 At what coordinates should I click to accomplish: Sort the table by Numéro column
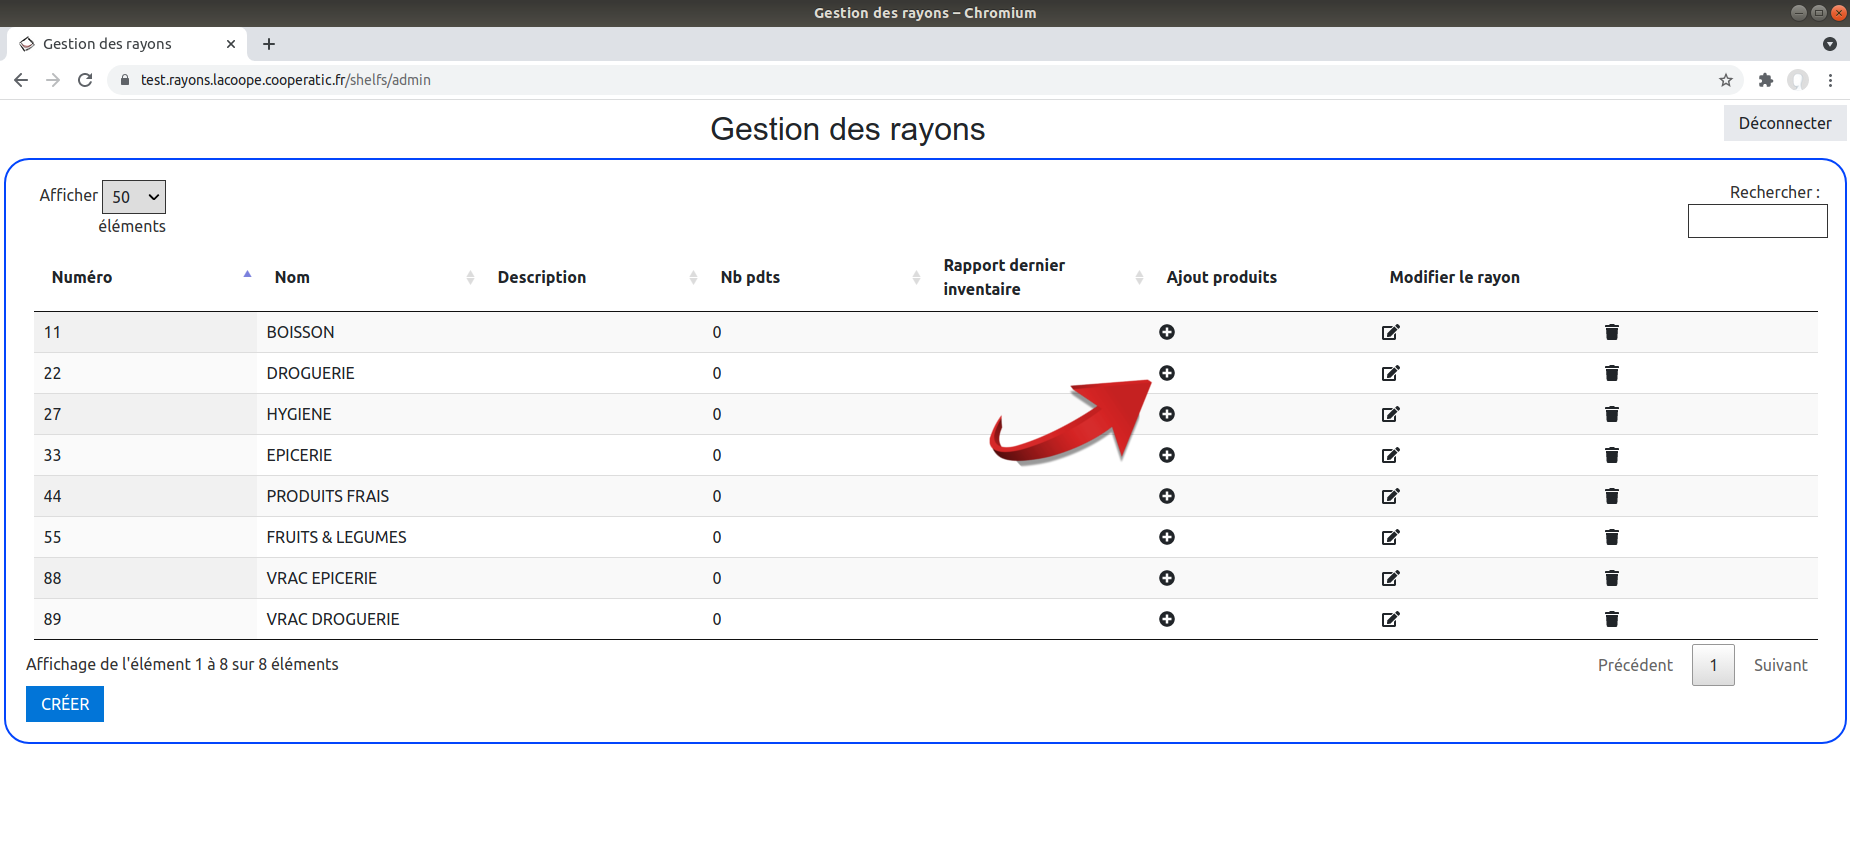pos(82,277)
